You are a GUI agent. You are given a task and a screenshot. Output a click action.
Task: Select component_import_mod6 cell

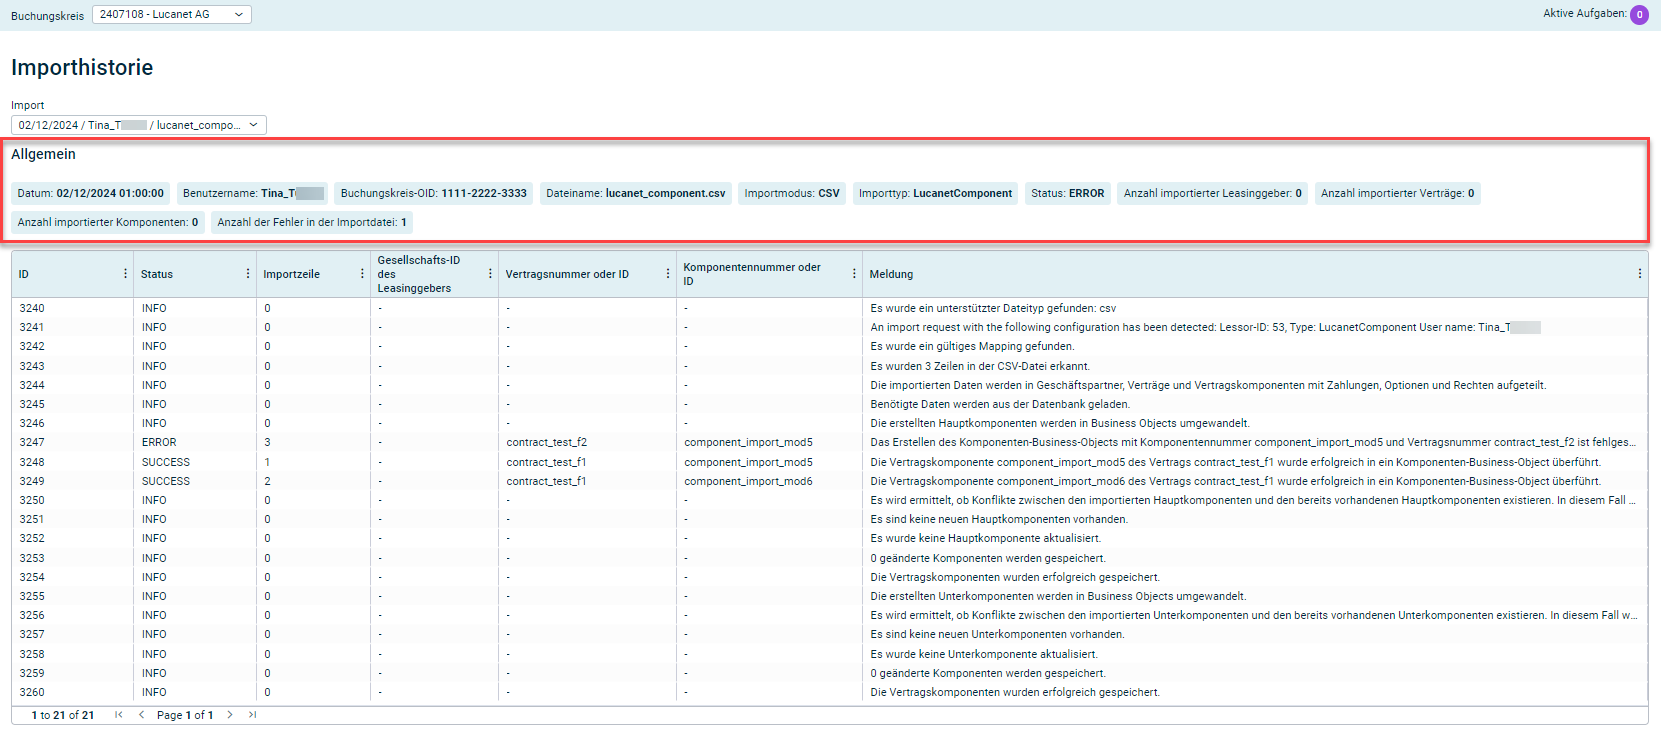pyautogui.click(x=748, y=481)
